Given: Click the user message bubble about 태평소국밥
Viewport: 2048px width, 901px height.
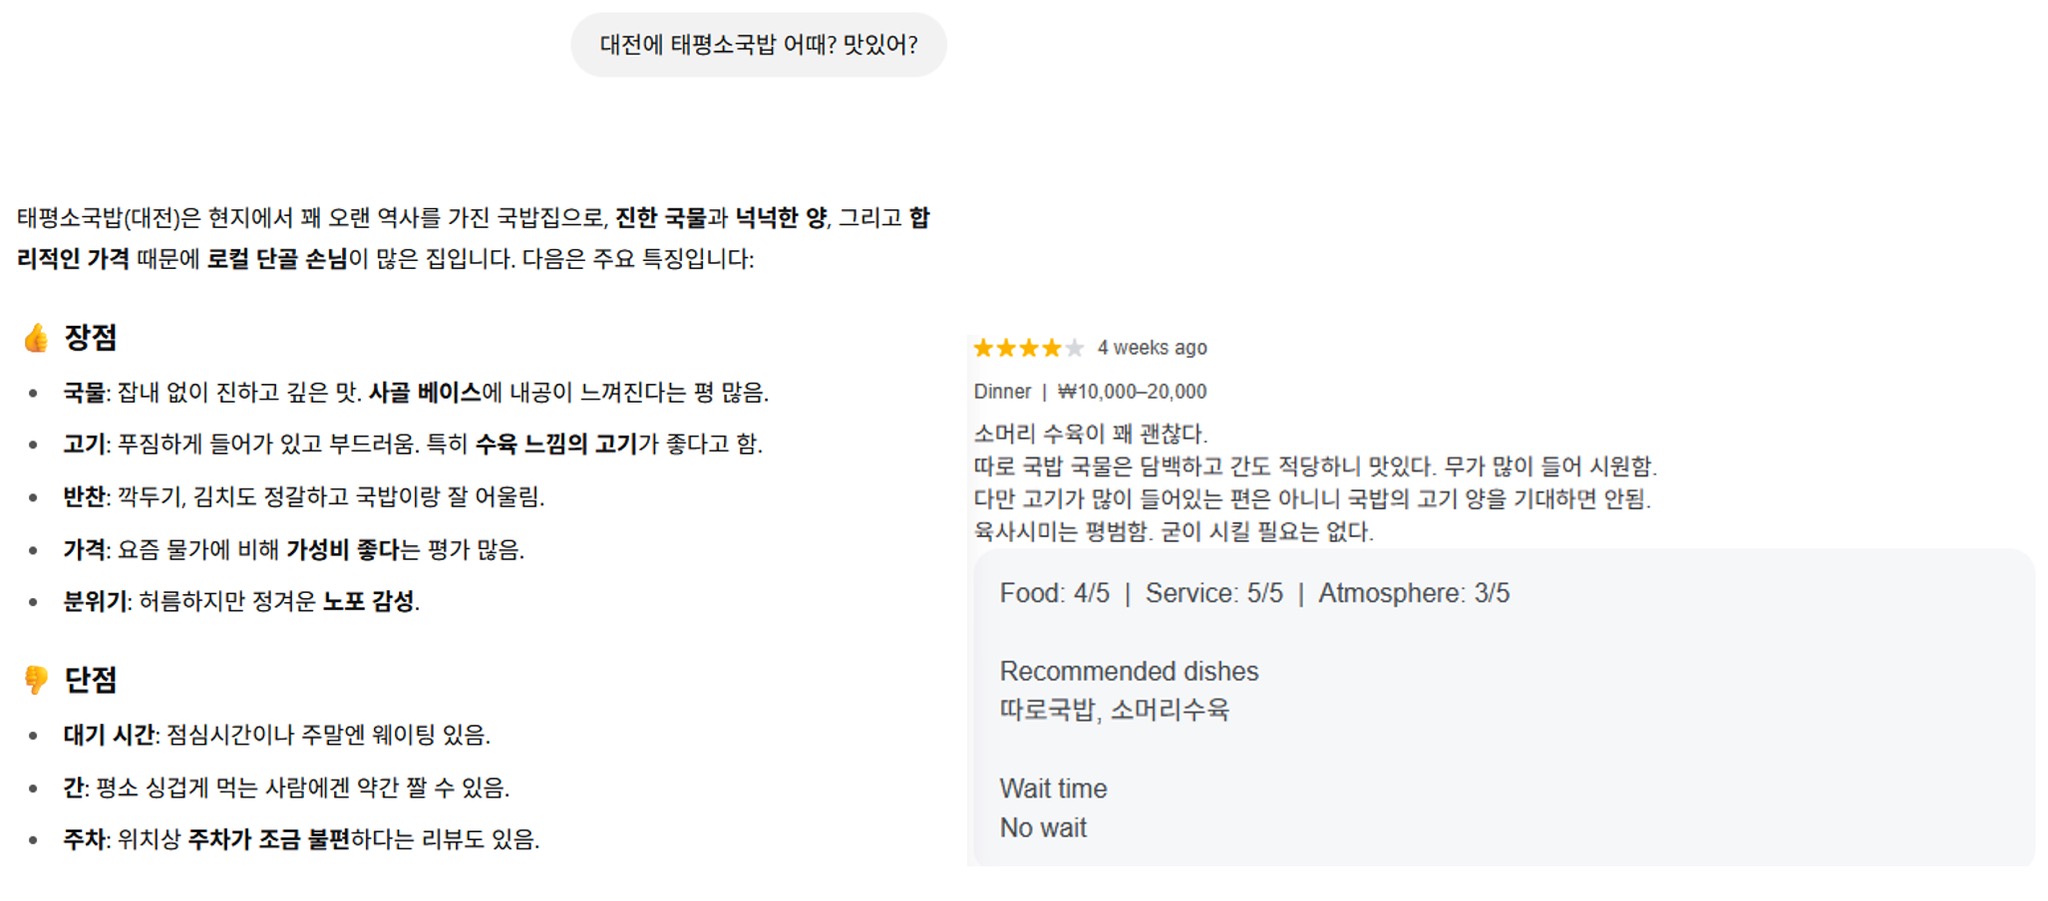Looking at the screenshot, I should click(758, 45).
